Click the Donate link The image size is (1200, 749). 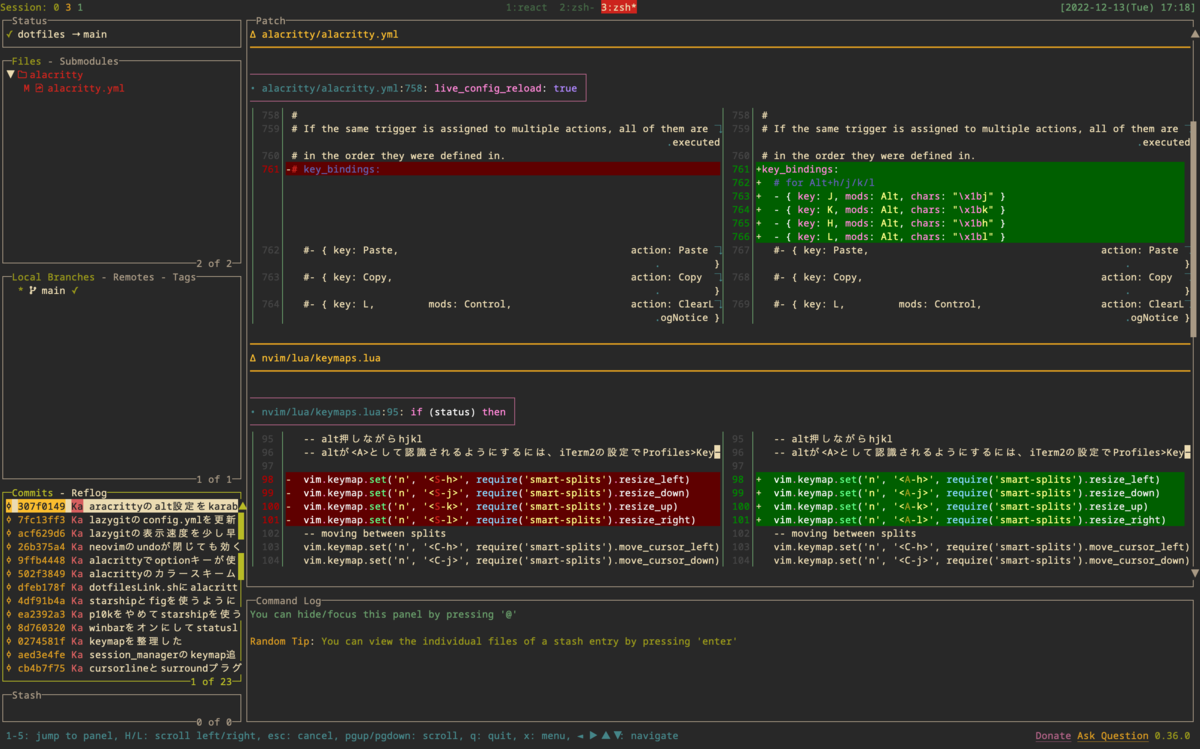(1054, 736)
